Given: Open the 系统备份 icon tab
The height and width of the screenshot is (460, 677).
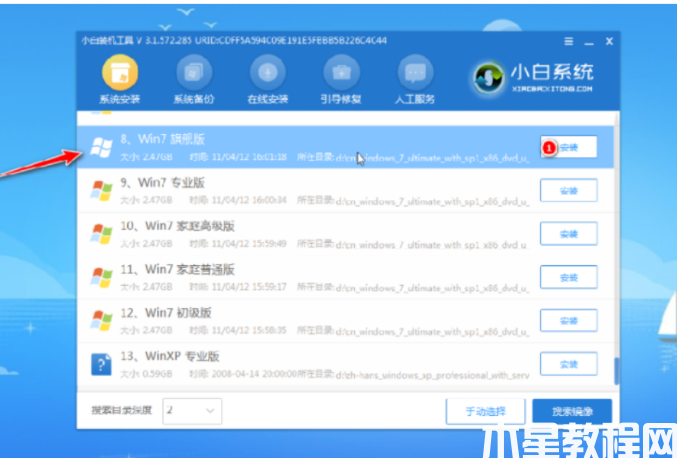Looking at the screenshot, I should click(194, 80).
